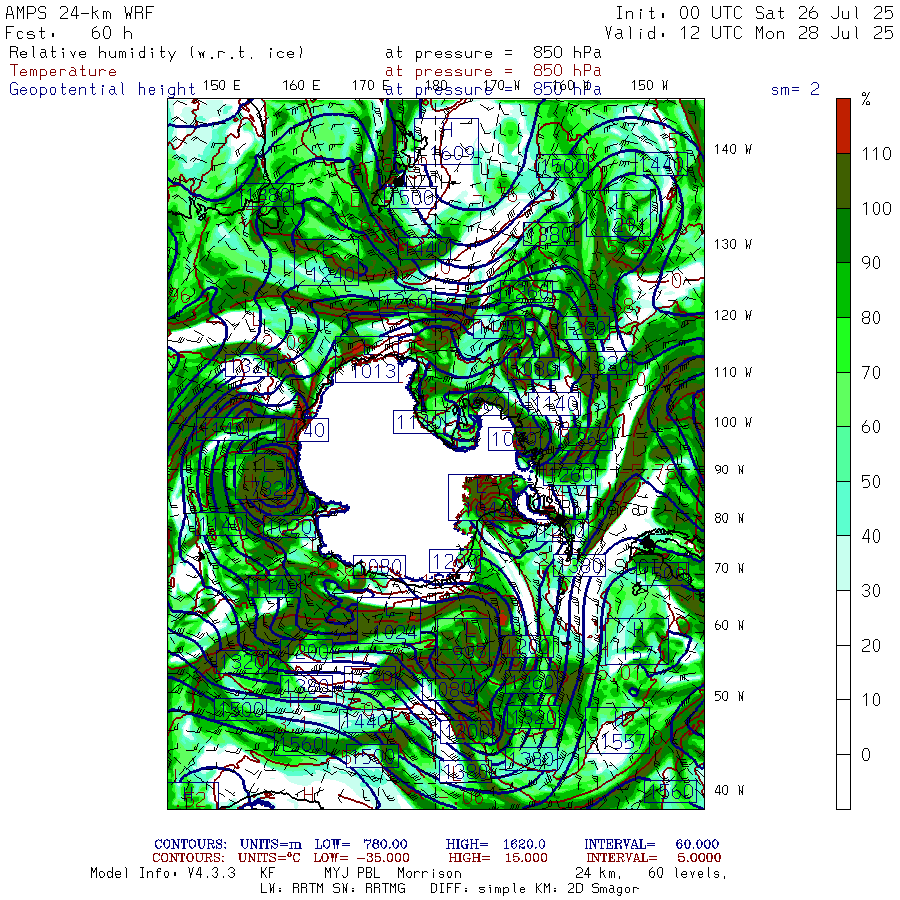Click the pale colorbar segment between 30 and 40

[x=843, y=562]
